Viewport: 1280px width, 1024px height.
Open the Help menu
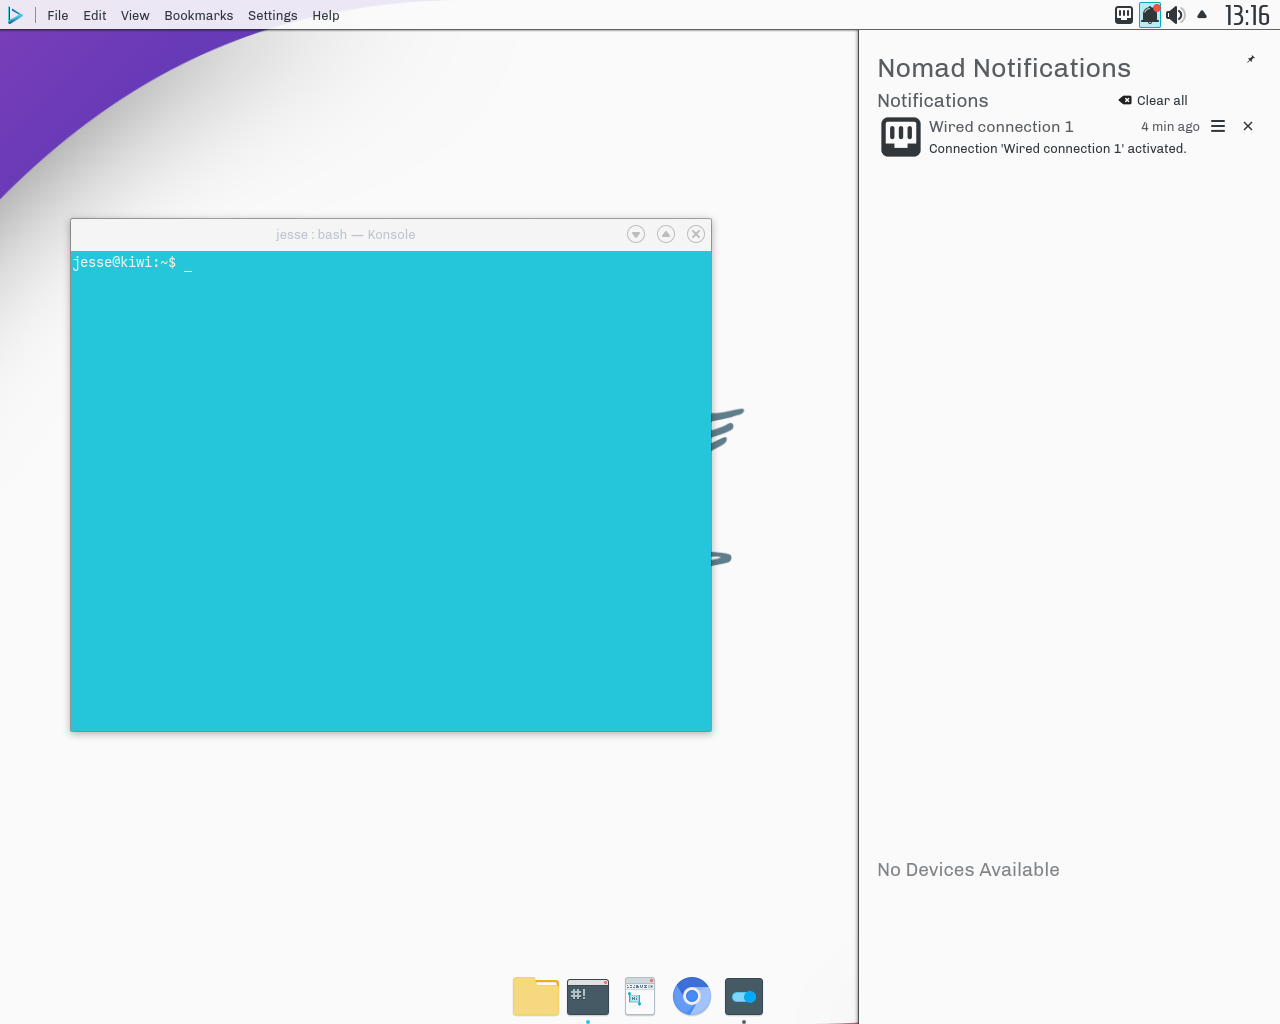[x=326, y=15]
